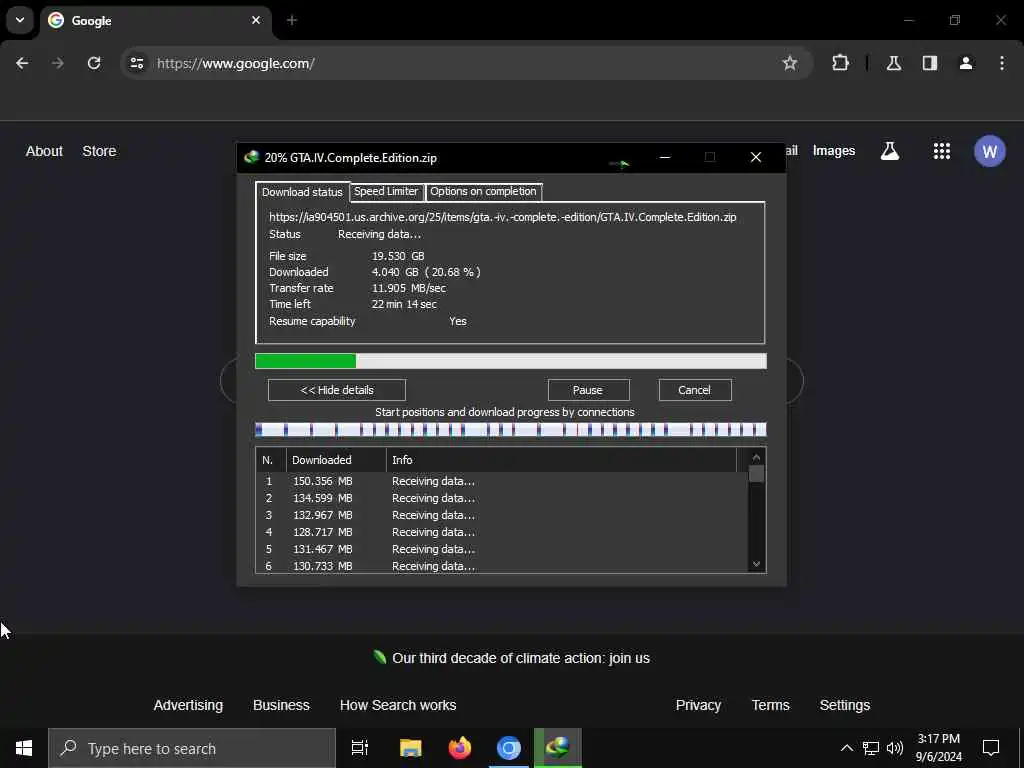Screen dimensions: 1024x768
Task: Open Chrome Labs flask icon in toolbar
Action: click(894, 63)
